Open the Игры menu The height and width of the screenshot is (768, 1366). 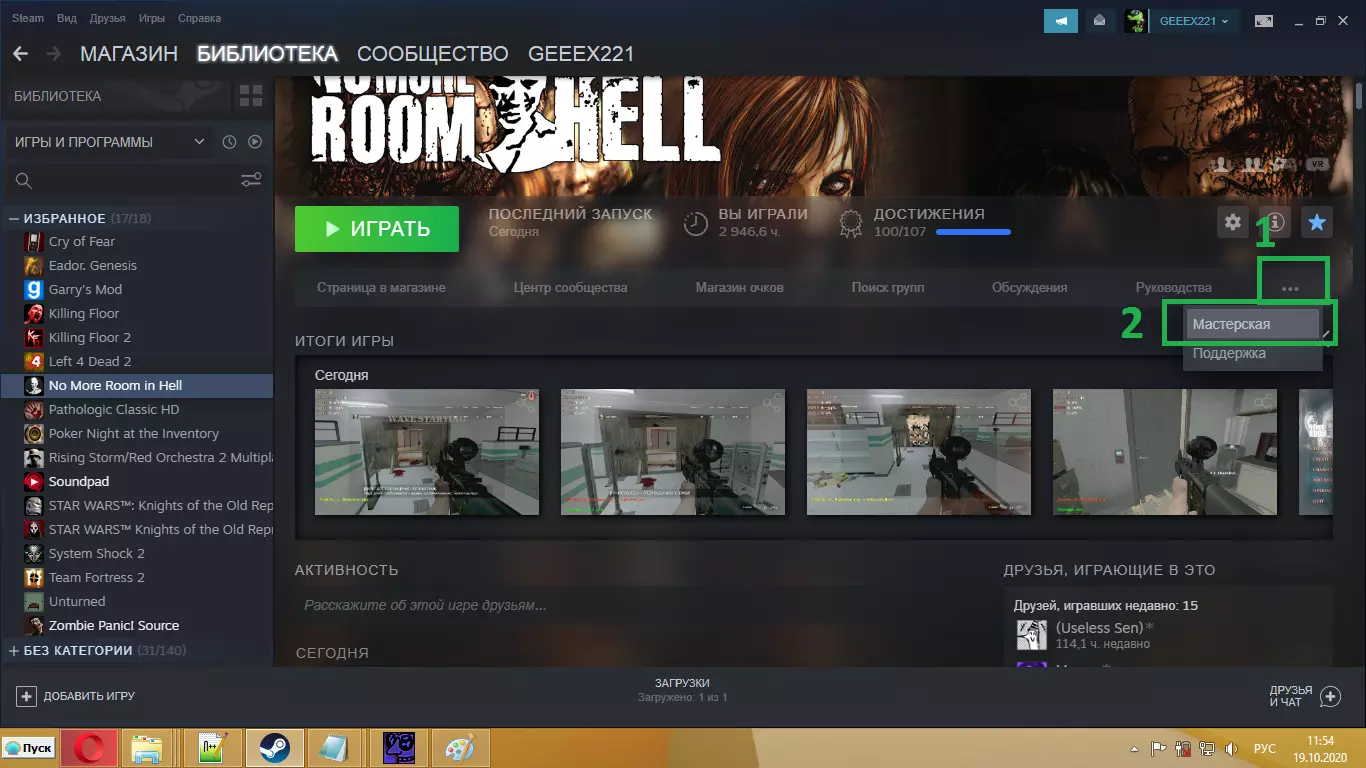[x=152, y=19]
